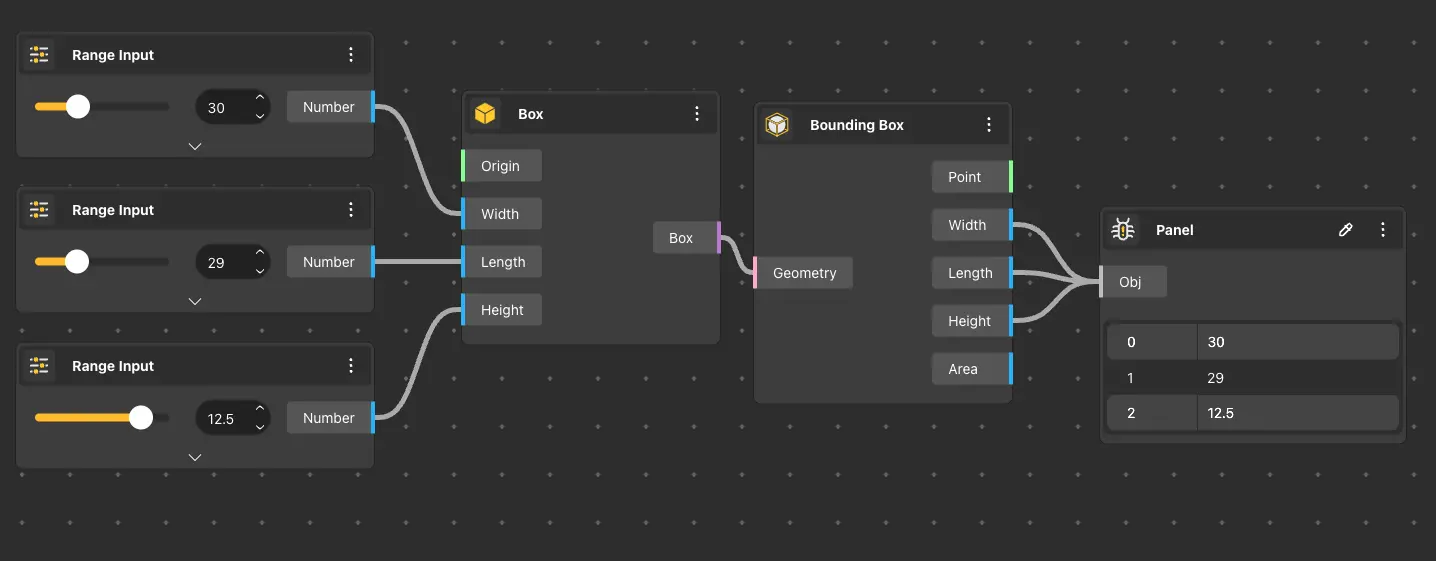Select Panel row 0 with value 30
Viewport: 1436px width, 561px height.
click(x=1252, y=342)
